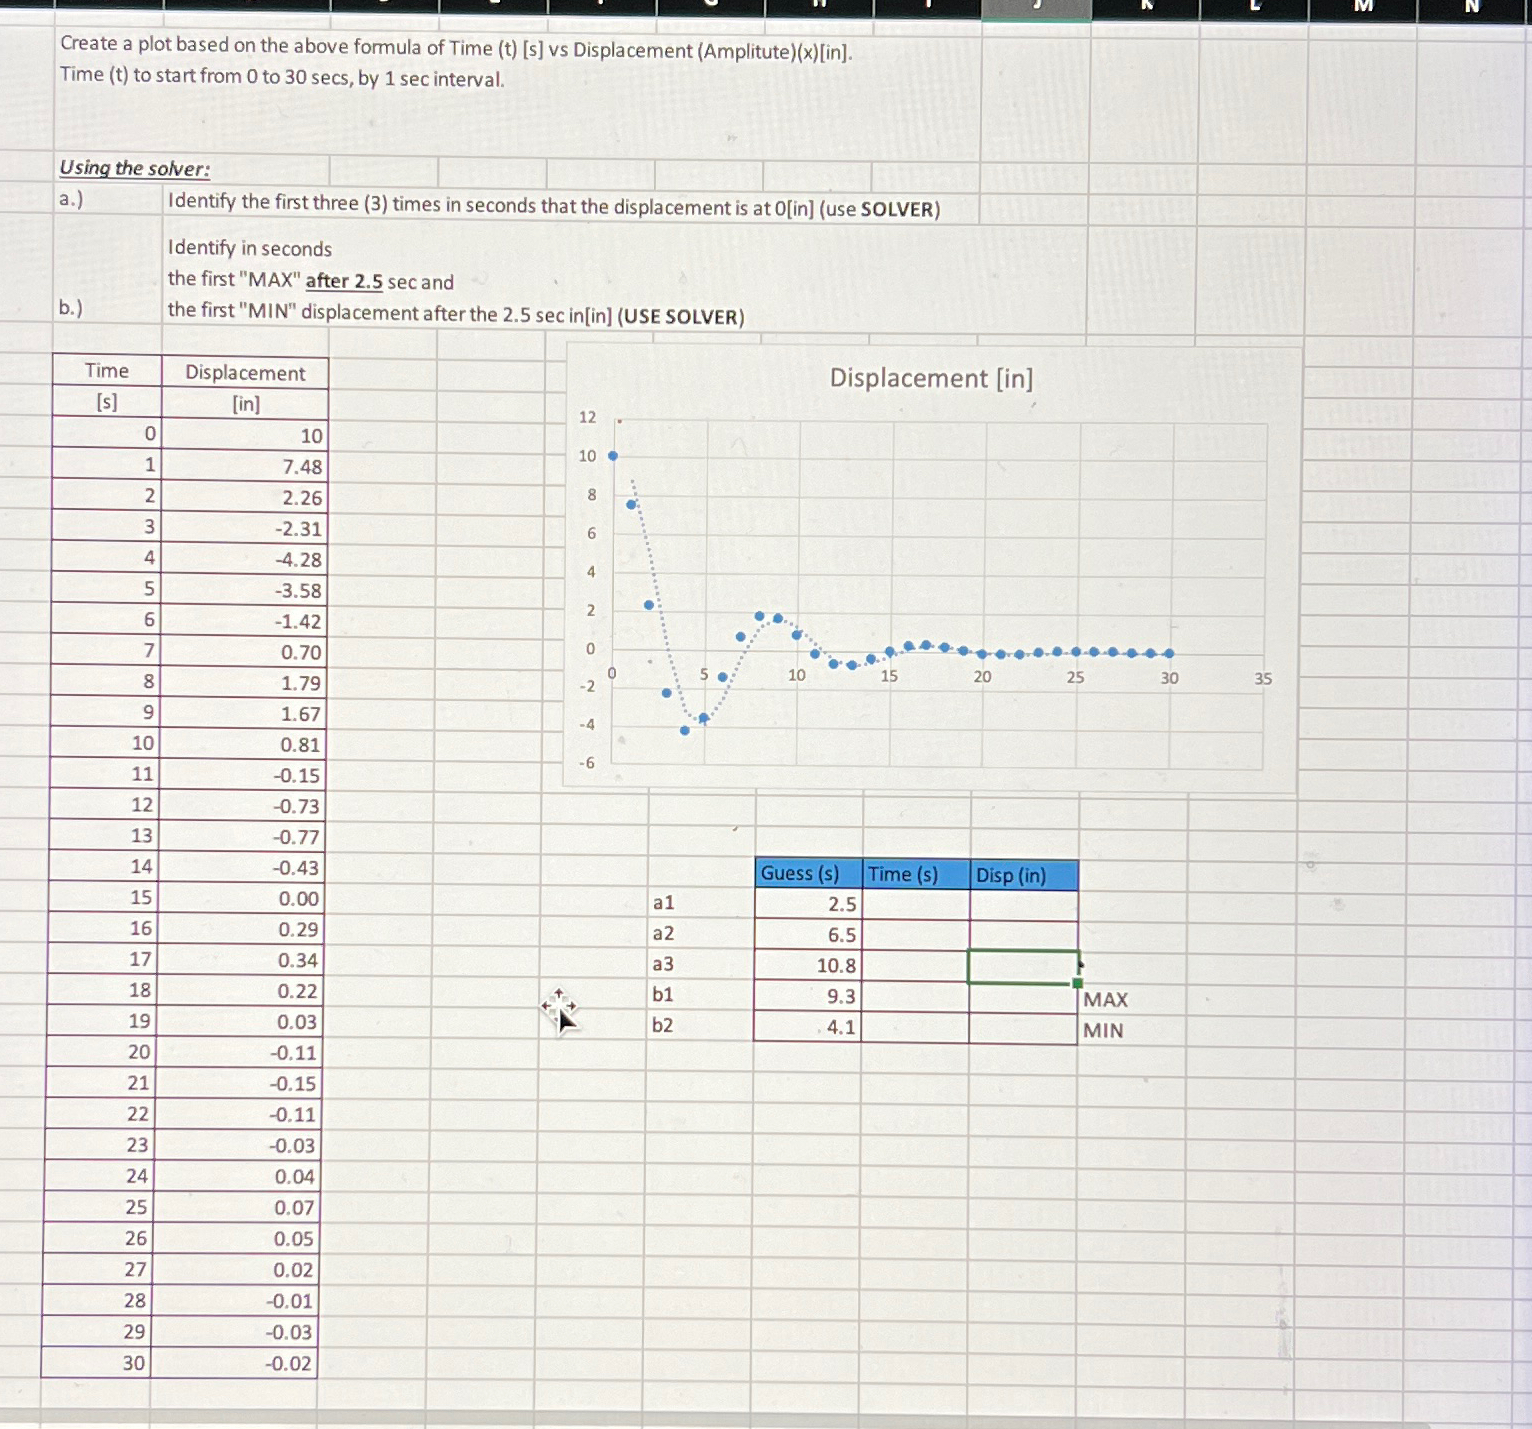Select column header M

pos(1363,8)
